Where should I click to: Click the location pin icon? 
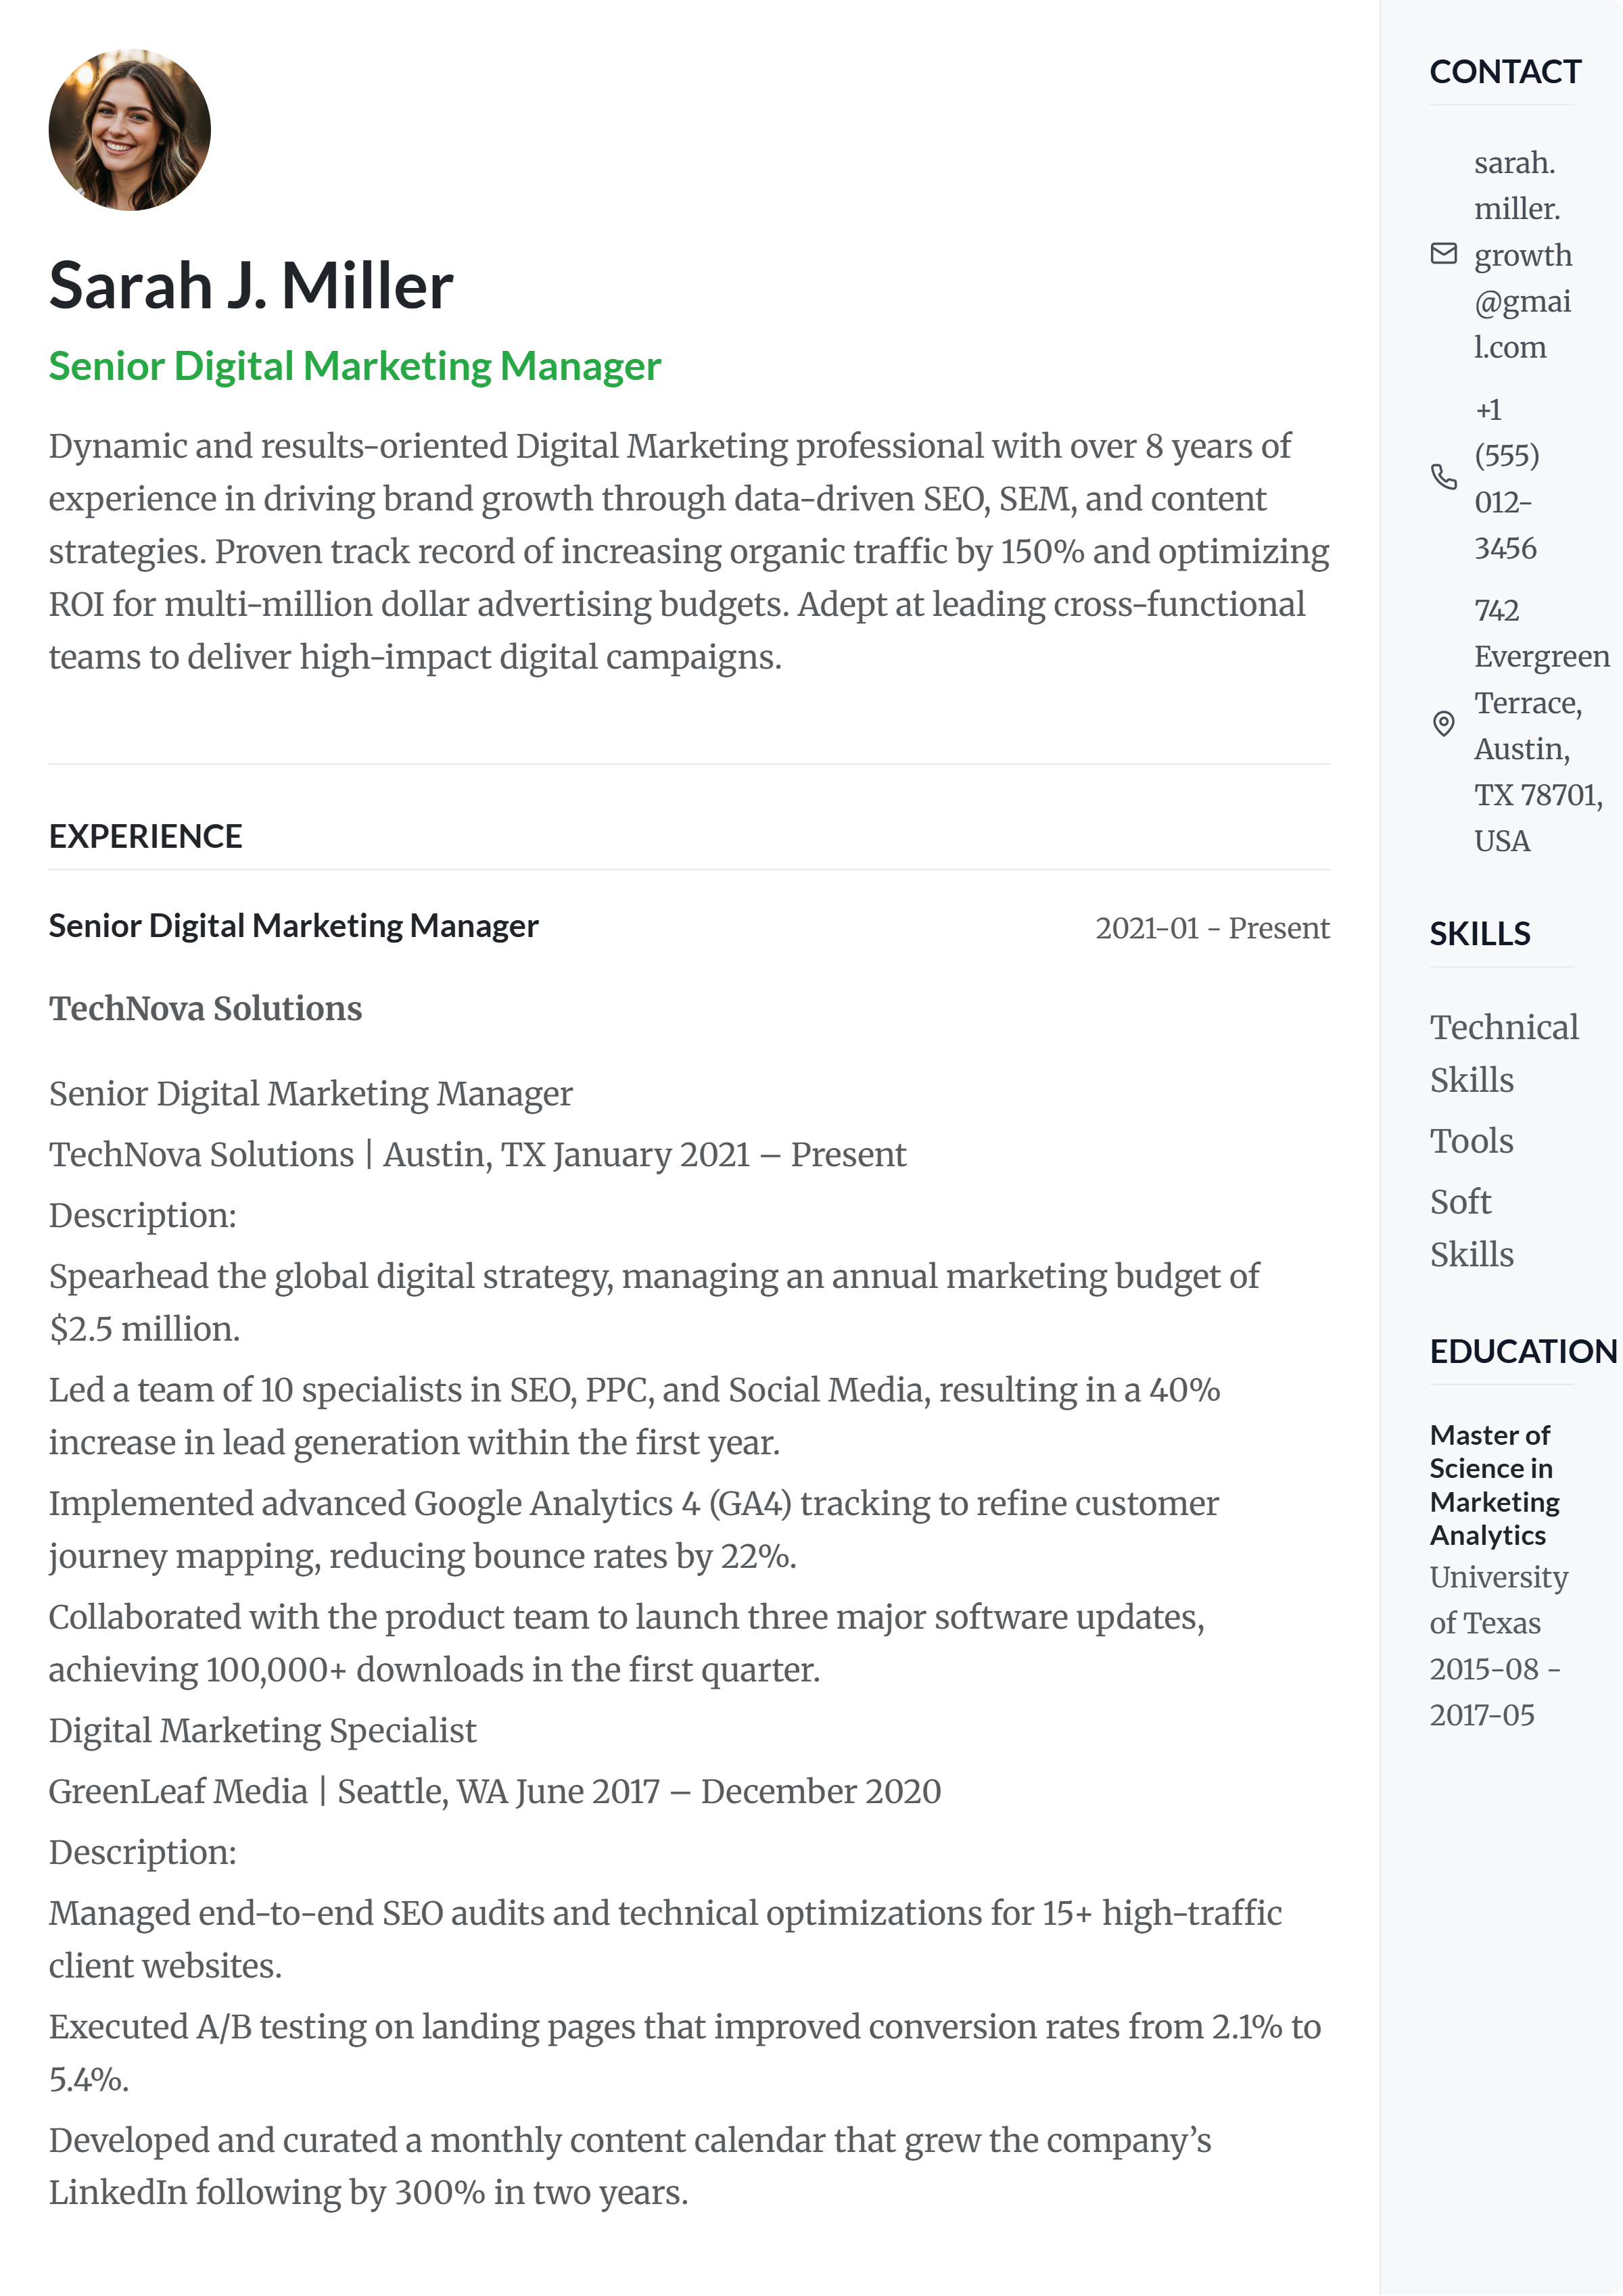pyautogui.click(x=1443, y=723)
